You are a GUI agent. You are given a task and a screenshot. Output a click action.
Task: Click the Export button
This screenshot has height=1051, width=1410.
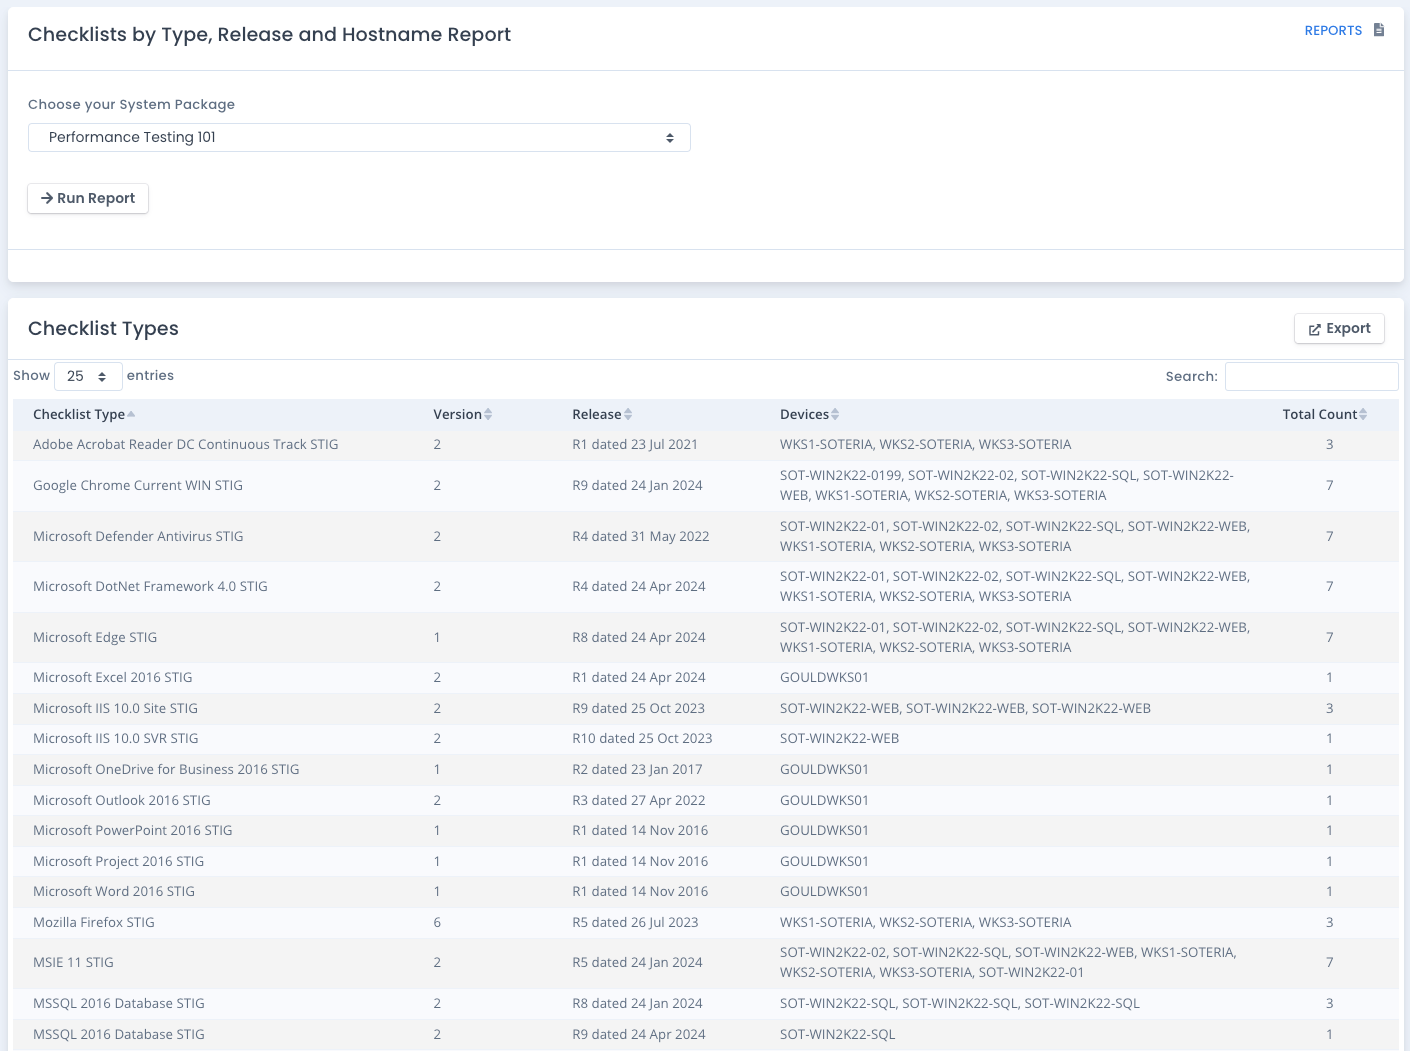[x=1339, y=328]
